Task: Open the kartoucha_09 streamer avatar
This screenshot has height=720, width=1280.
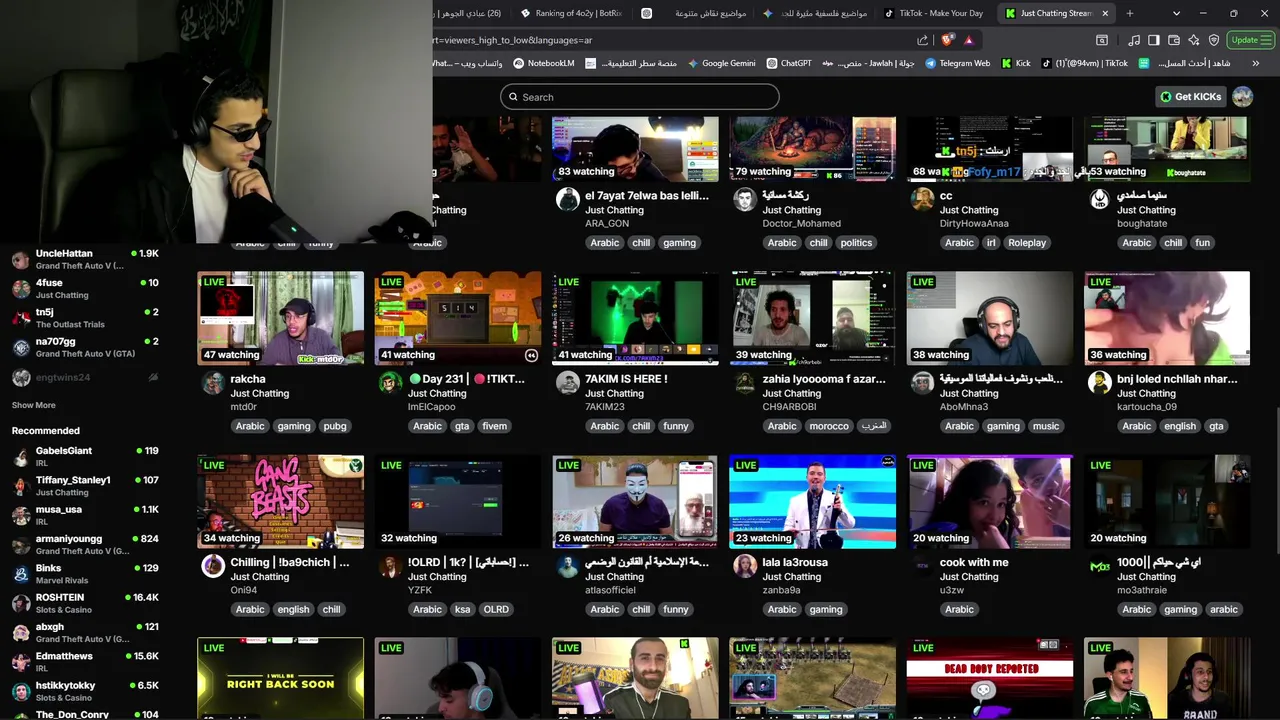Action: point(1099,382)
